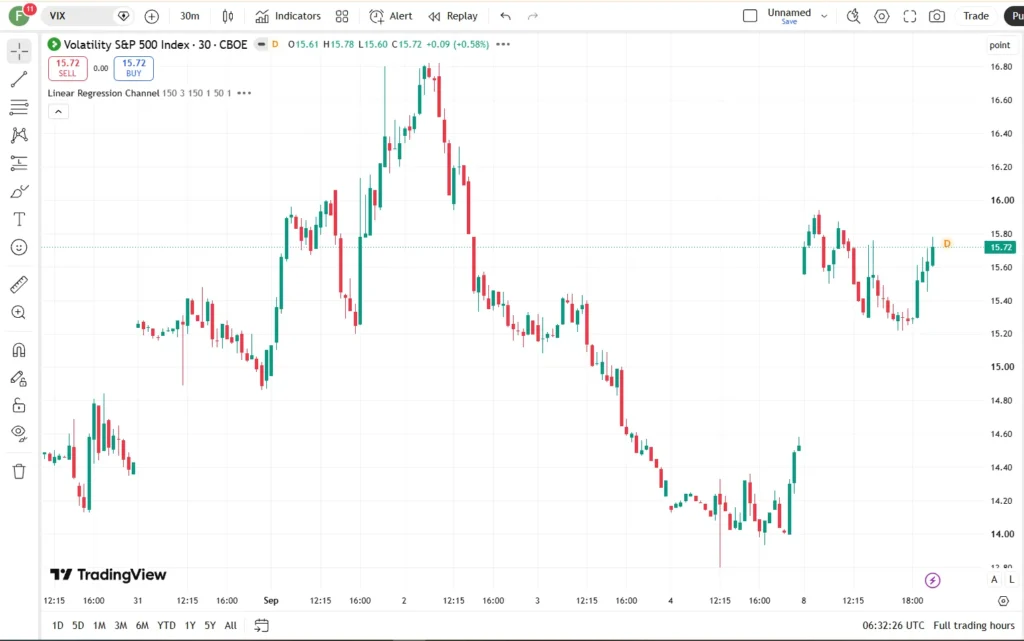
Task: Click the green market status icon beside symbol name
Action: click(54, 44)
